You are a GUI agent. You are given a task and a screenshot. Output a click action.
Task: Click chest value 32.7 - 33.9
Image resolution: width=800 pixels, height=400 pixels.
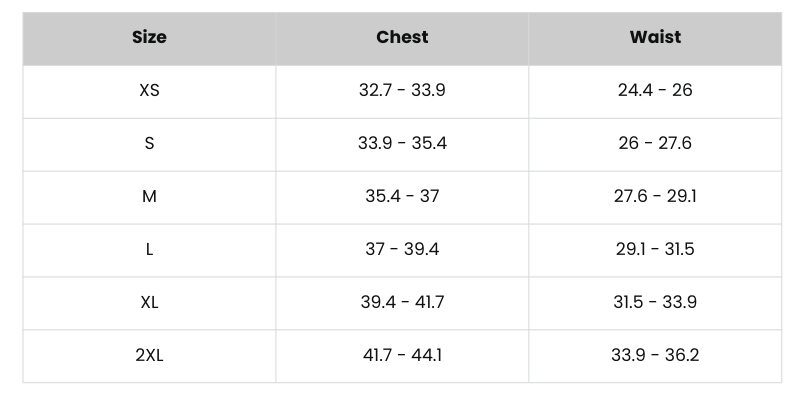click(402, 91)
